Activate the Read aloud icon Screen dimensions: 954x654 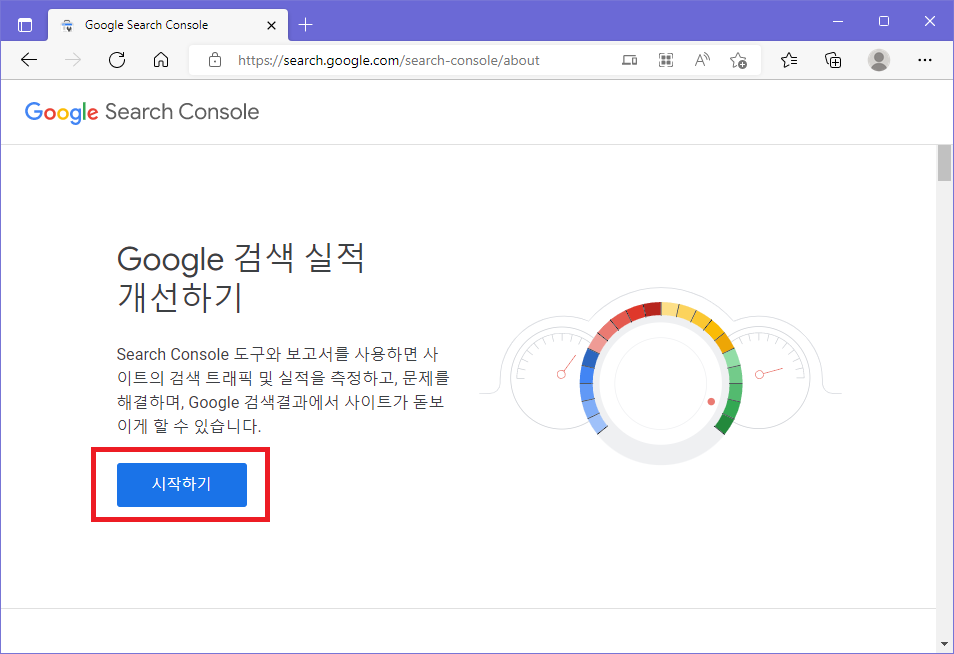pyautogui.click(x=702, y=60)
